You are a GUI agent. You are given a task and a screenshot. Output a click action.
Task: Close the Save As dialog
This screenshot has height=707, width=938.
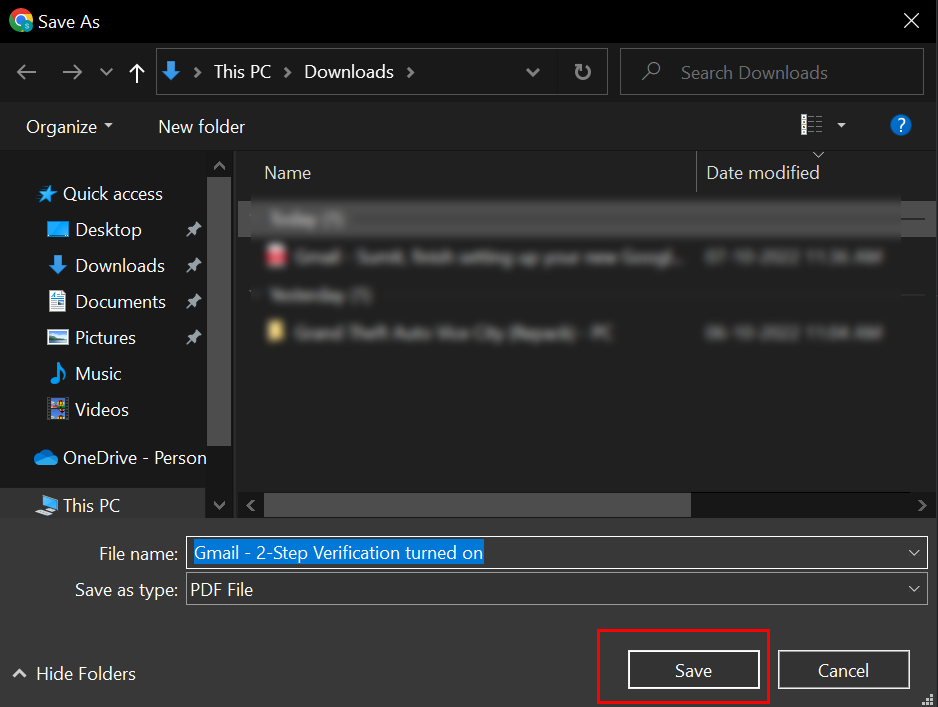[911, 21]
